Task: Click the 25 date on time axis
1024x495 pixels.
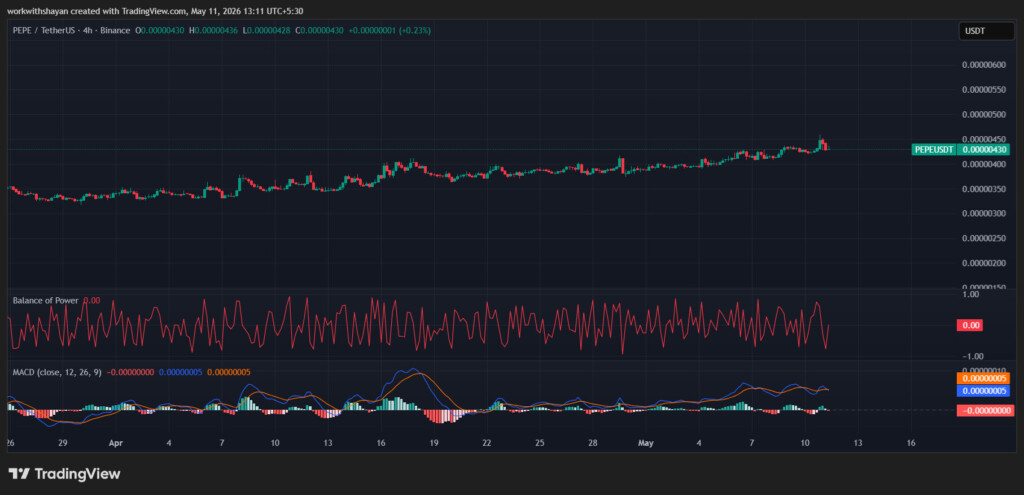Action: coord(539,443)
